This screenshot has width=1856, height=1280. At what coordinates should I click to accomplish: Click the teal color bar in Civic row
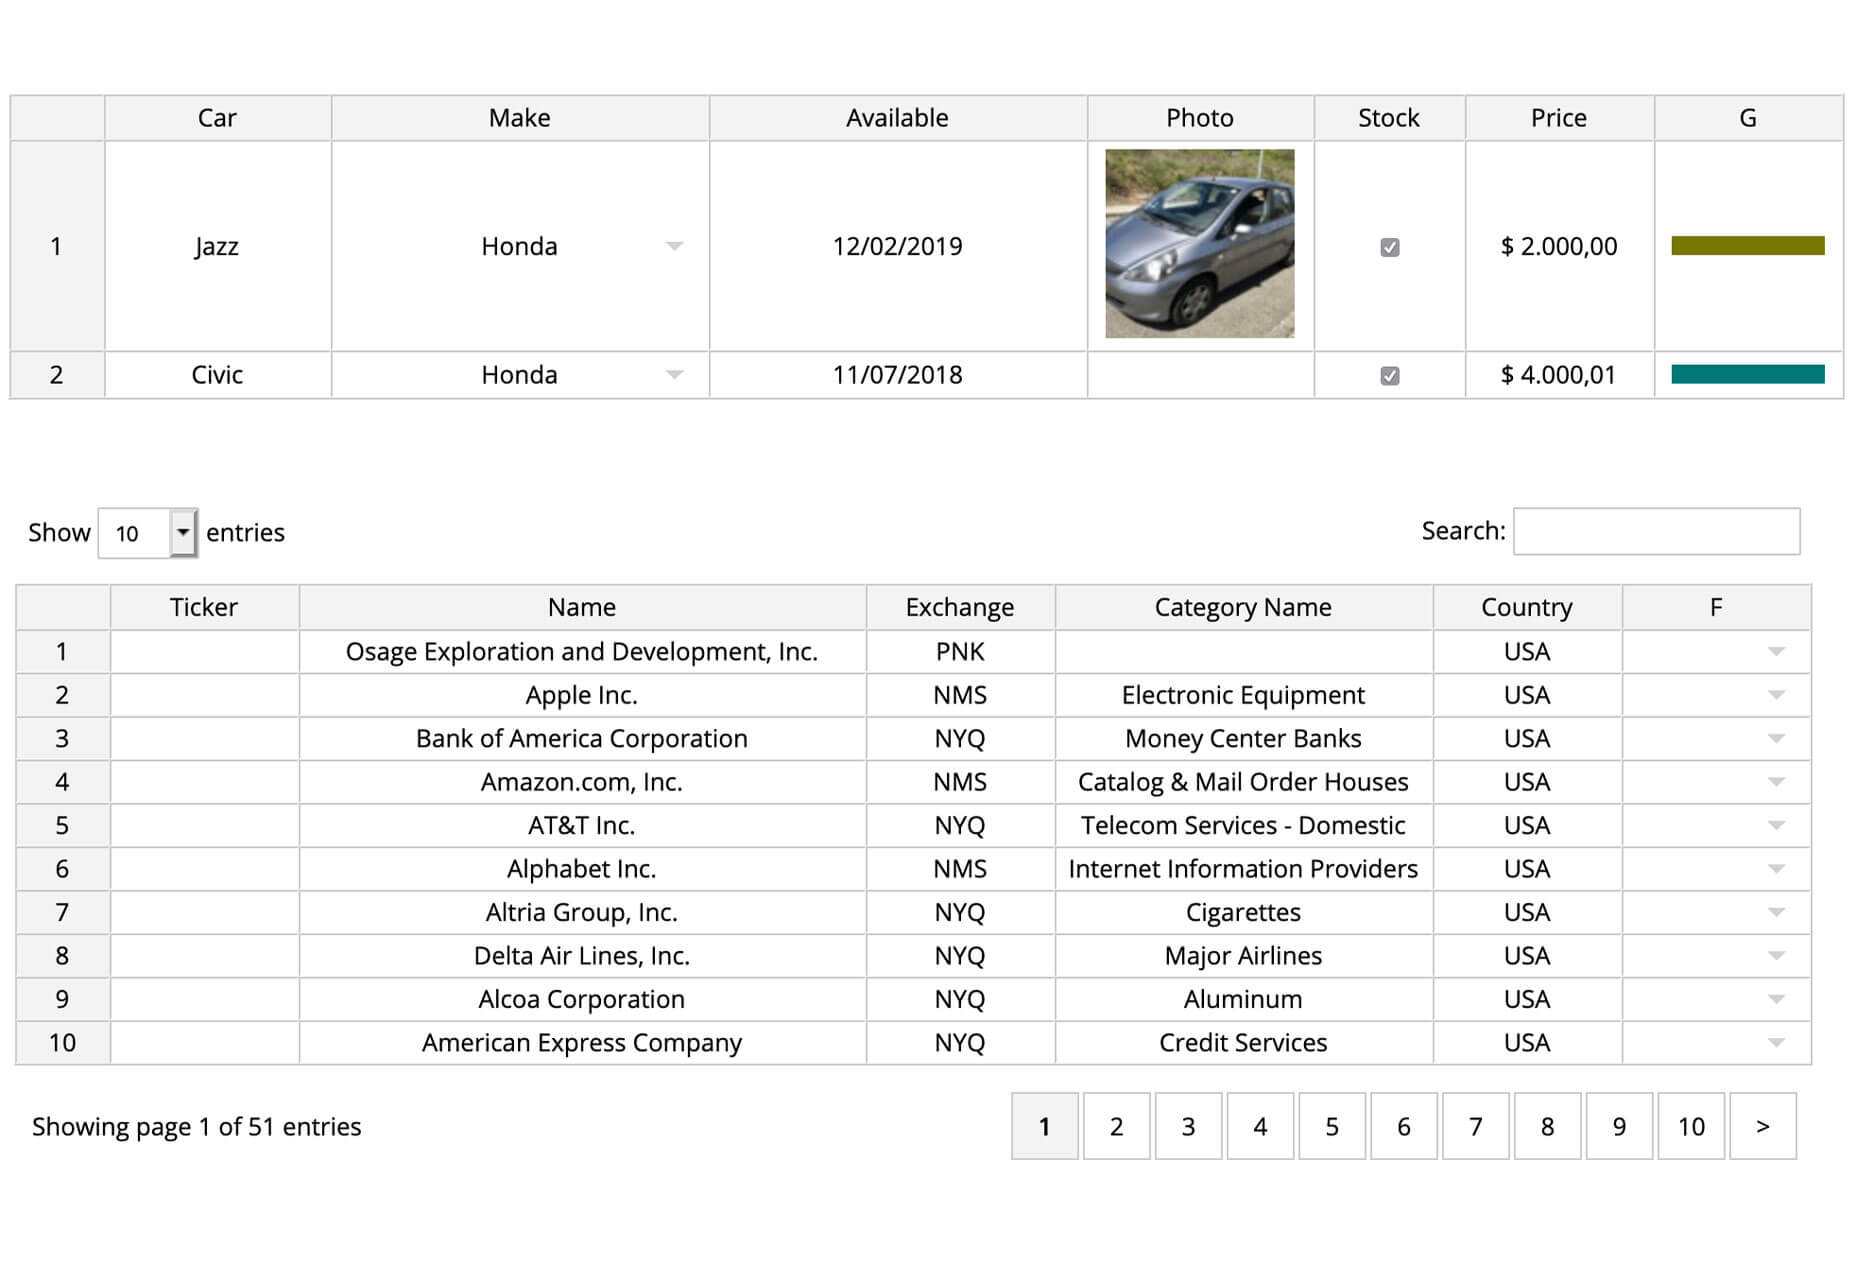[1747, 375]
